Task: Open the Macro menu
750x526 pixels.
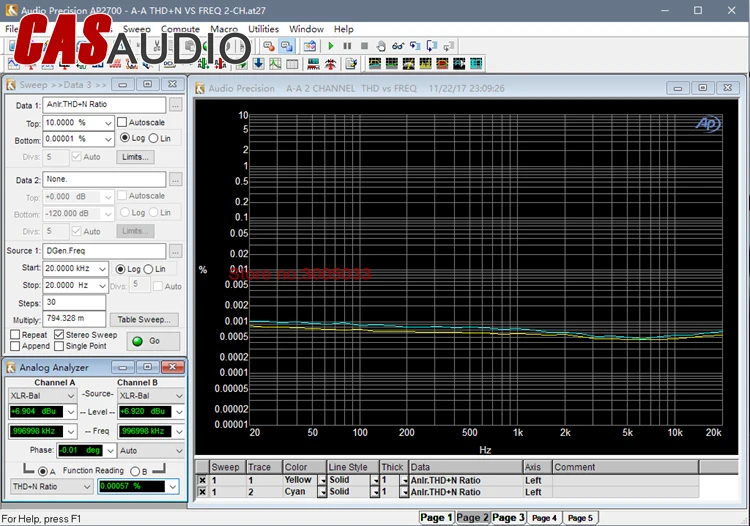Action: [224, 29]
